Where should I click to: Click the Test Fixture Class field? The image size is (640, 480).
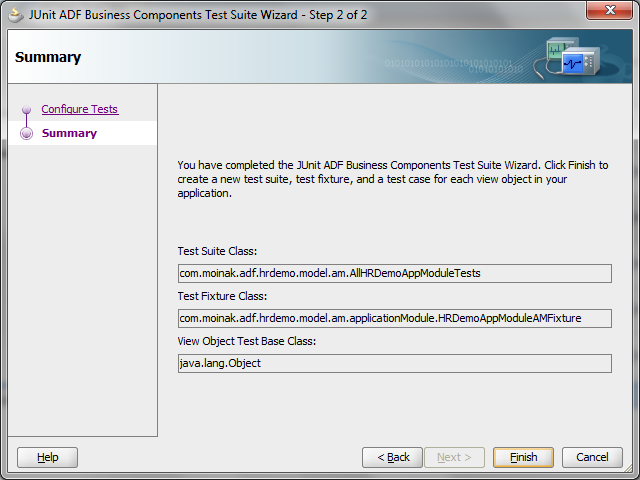coord(395,318)
